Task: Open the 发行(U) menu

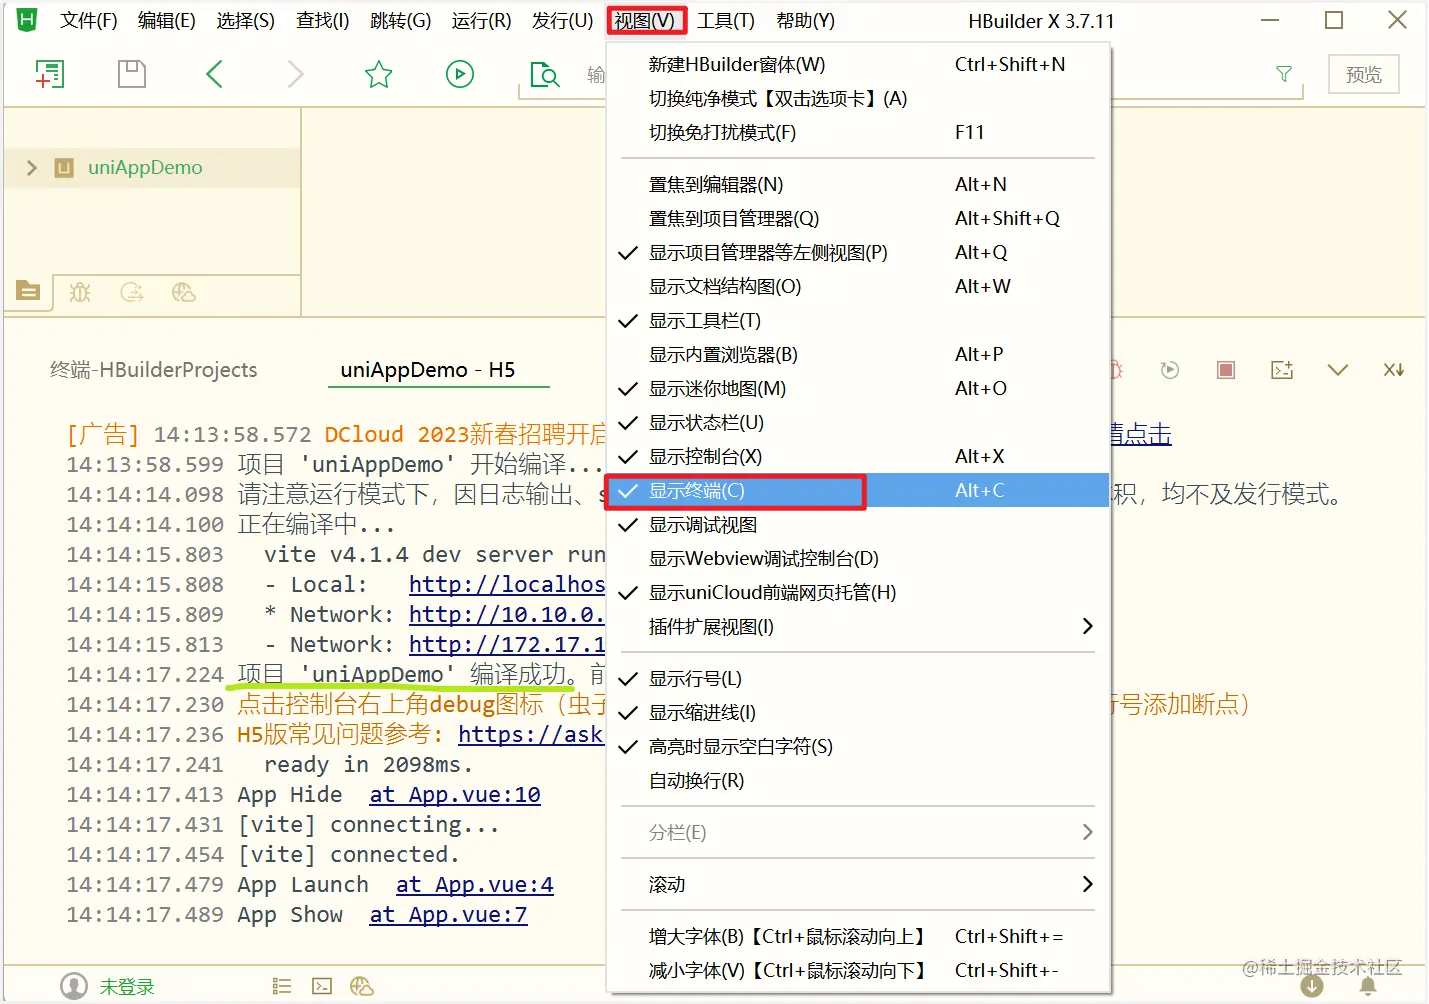Action: click(x=562, y=21)
